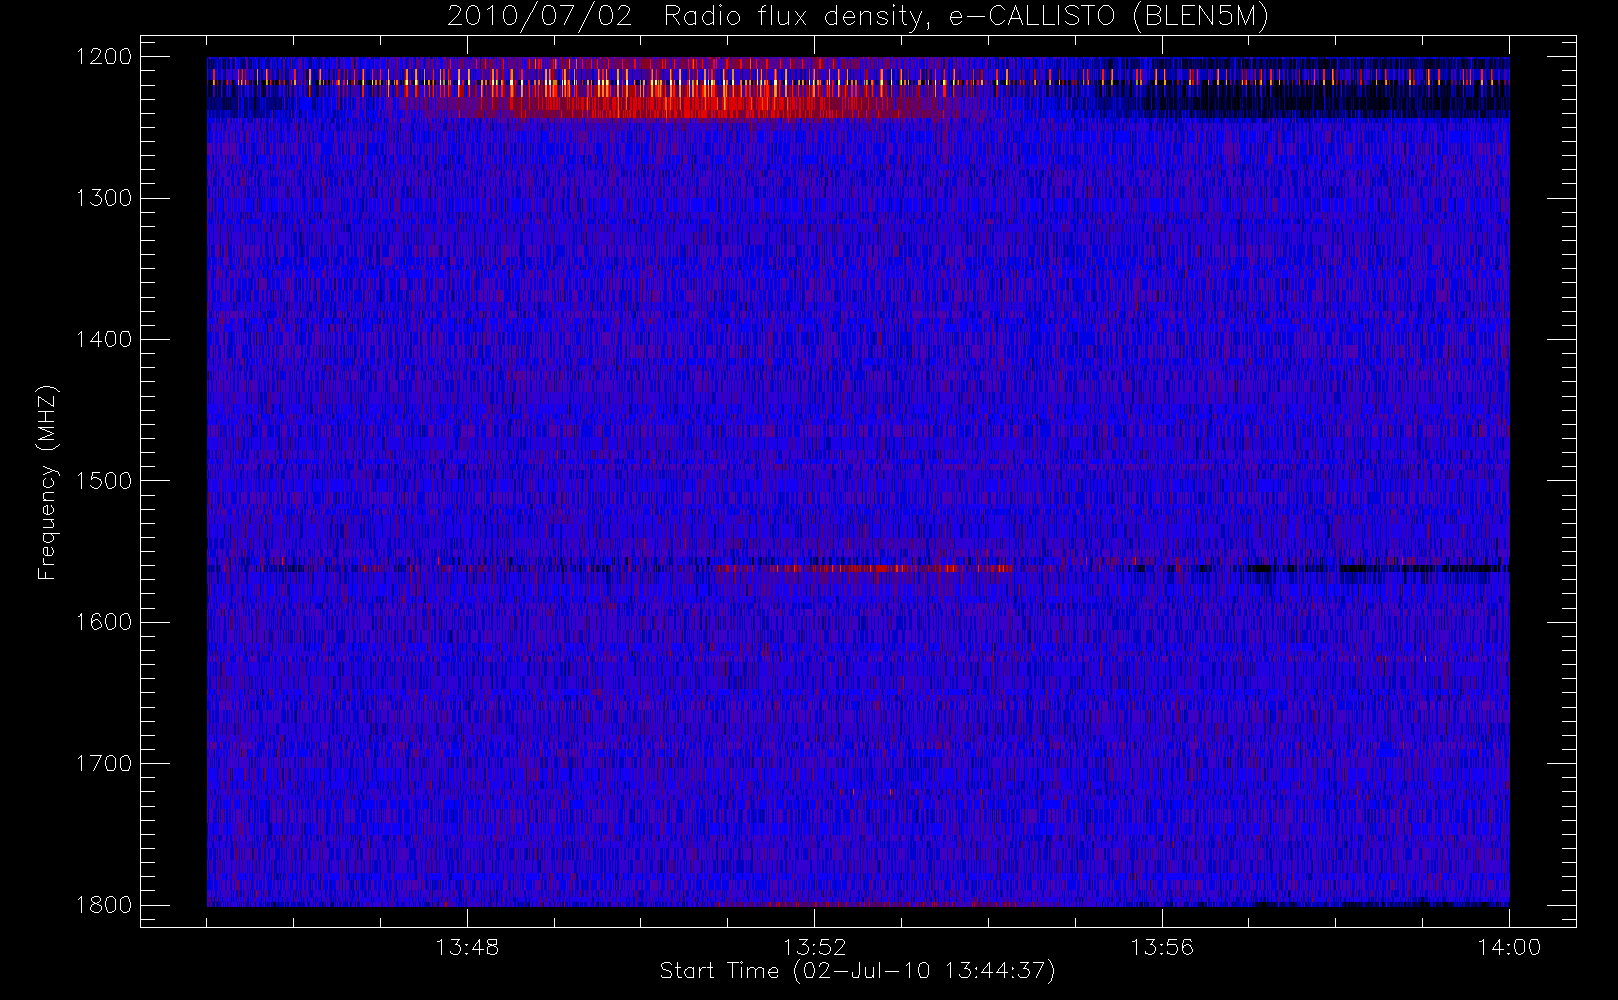The image size is (1618, 1000).
Task: Click the 13:48 time tick label
Action: click(467, 947)
